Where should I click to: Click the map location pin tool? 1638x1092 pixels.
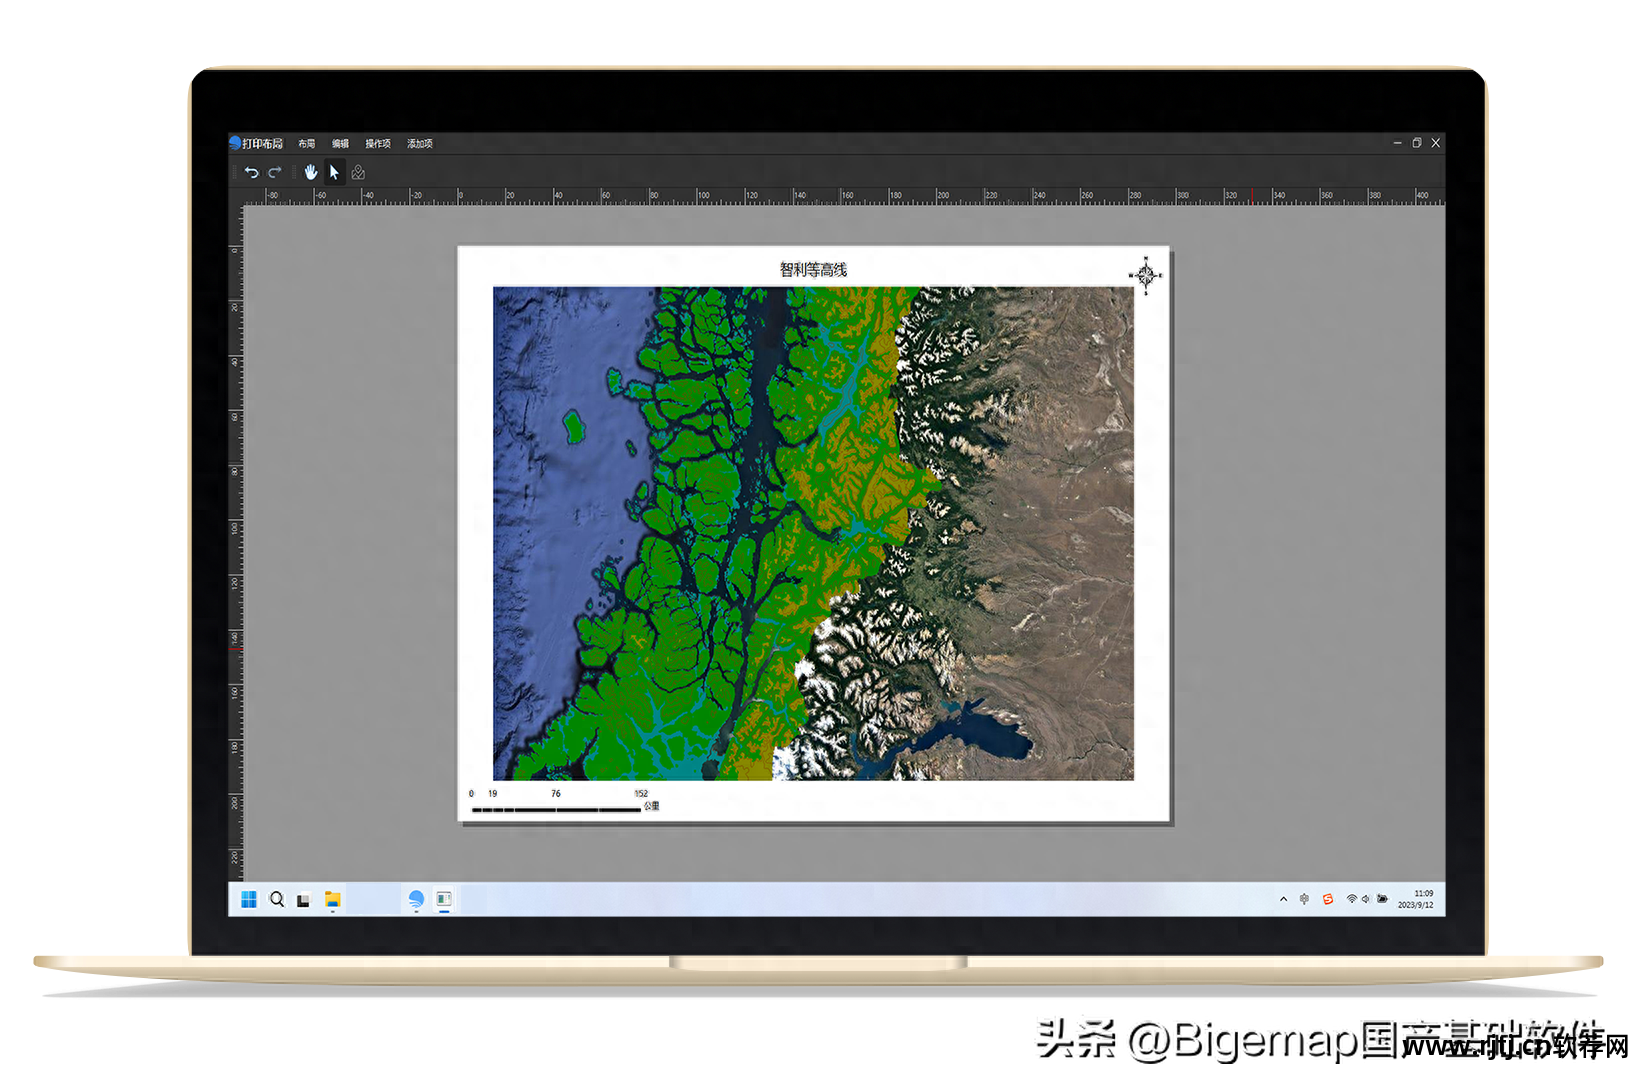click(358, 172)
